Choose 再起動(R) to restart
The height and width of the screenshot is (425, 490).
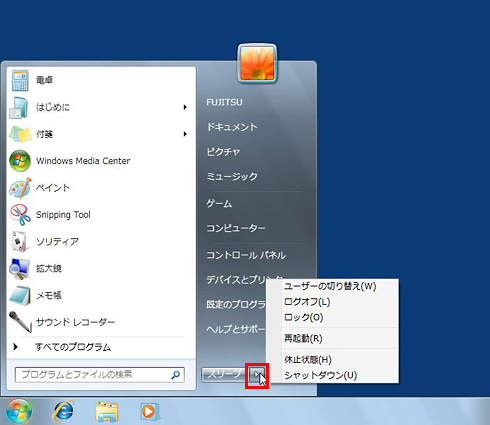point(303,339)
